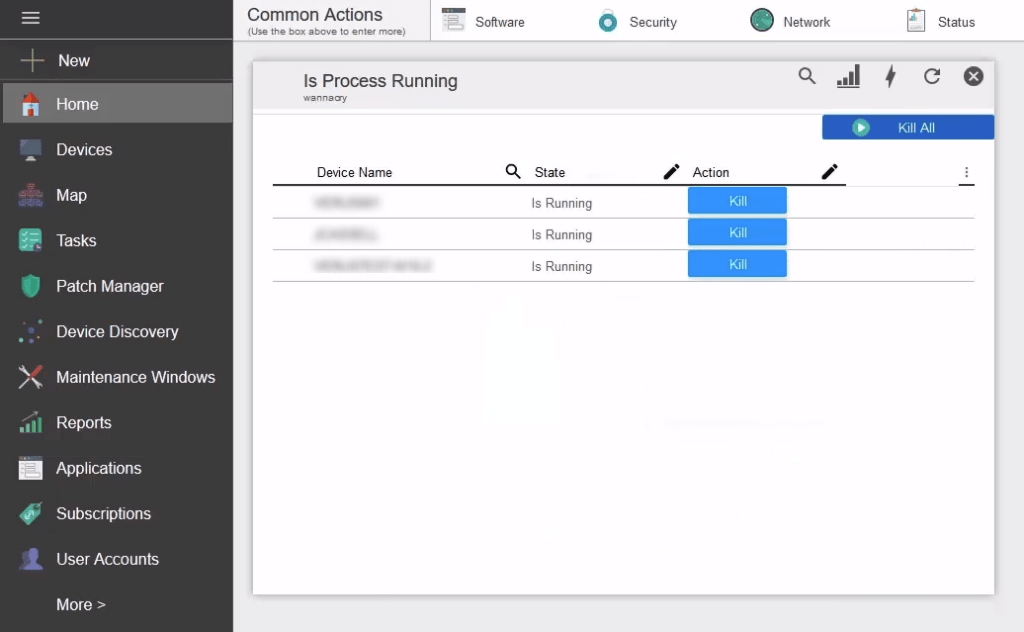Click the search magnifier in panel header
This screenshot has height=632, width=1024.
[807, 76]
